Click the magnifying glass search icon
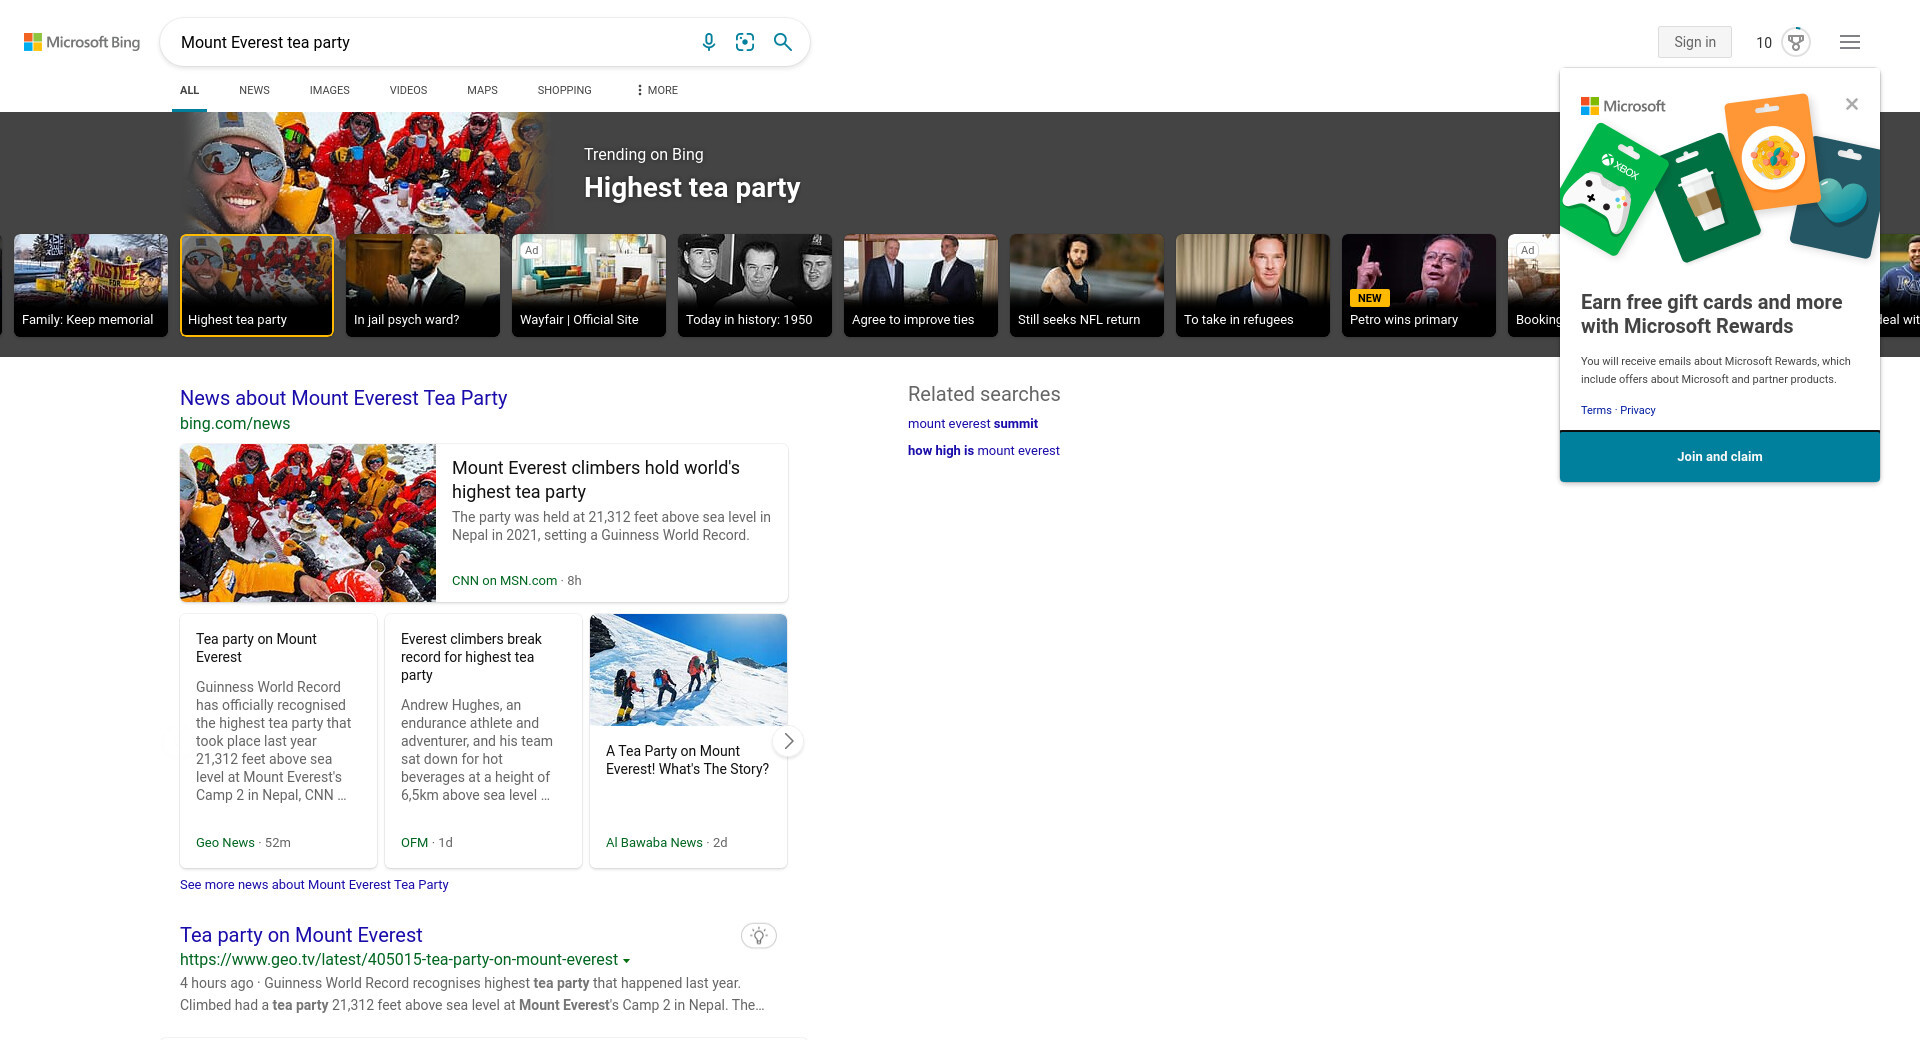Screen dimensions: 1920x1040 [783, 42]
